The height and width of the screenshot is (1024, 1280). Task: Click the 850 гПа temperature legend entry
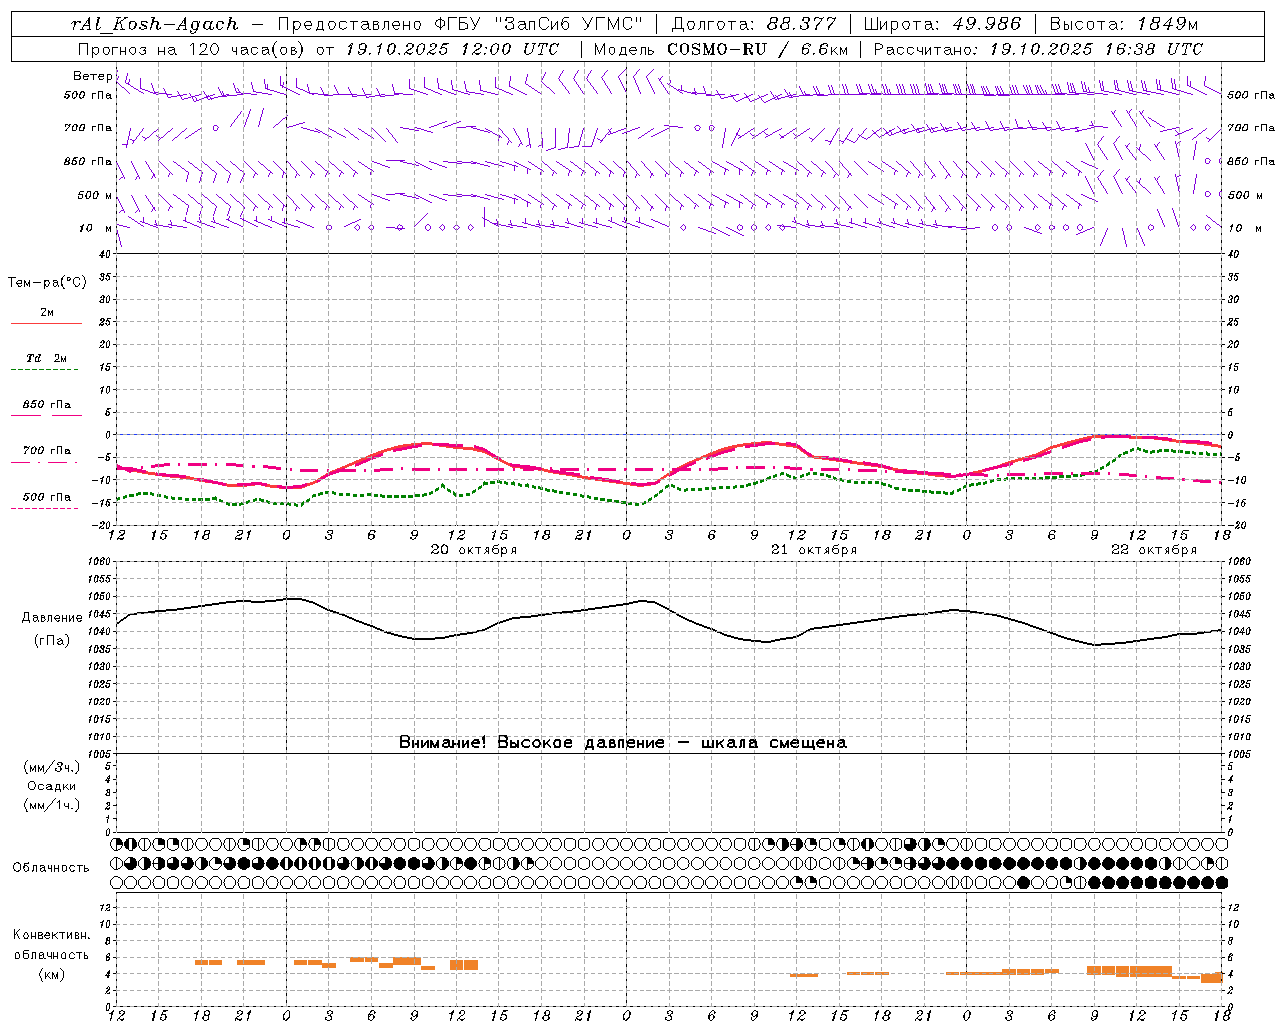[47, 405]
